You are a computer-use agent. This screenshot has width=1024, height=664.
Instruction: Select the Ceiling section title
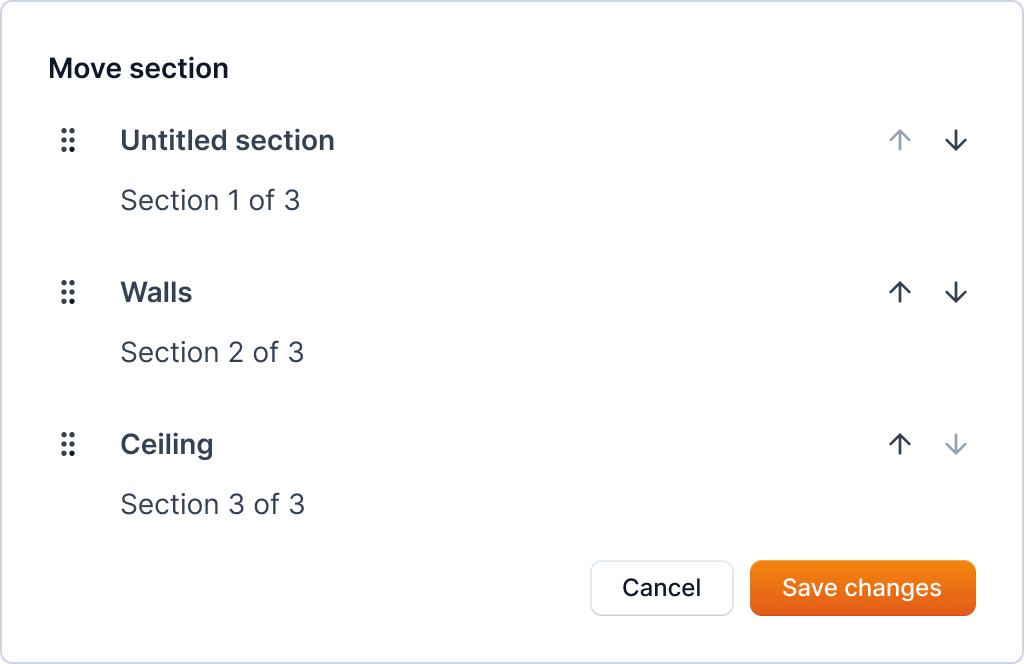click(167, 445)
